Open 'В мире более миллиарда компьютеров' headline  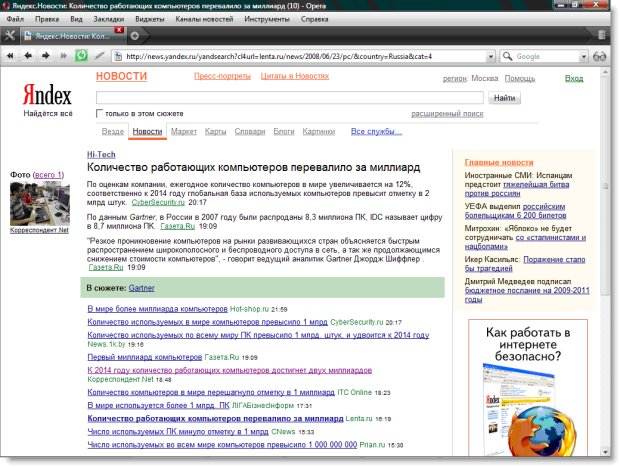[157, 309]
